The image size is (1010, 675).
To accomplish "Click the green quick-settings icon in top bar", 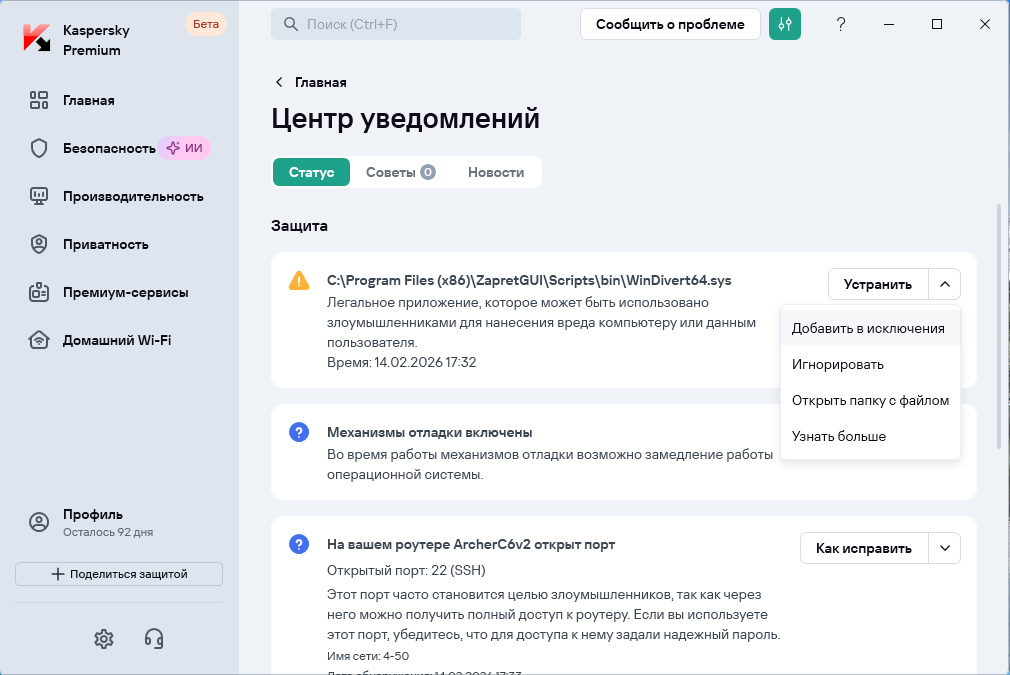I will click(x=785, y=23).
